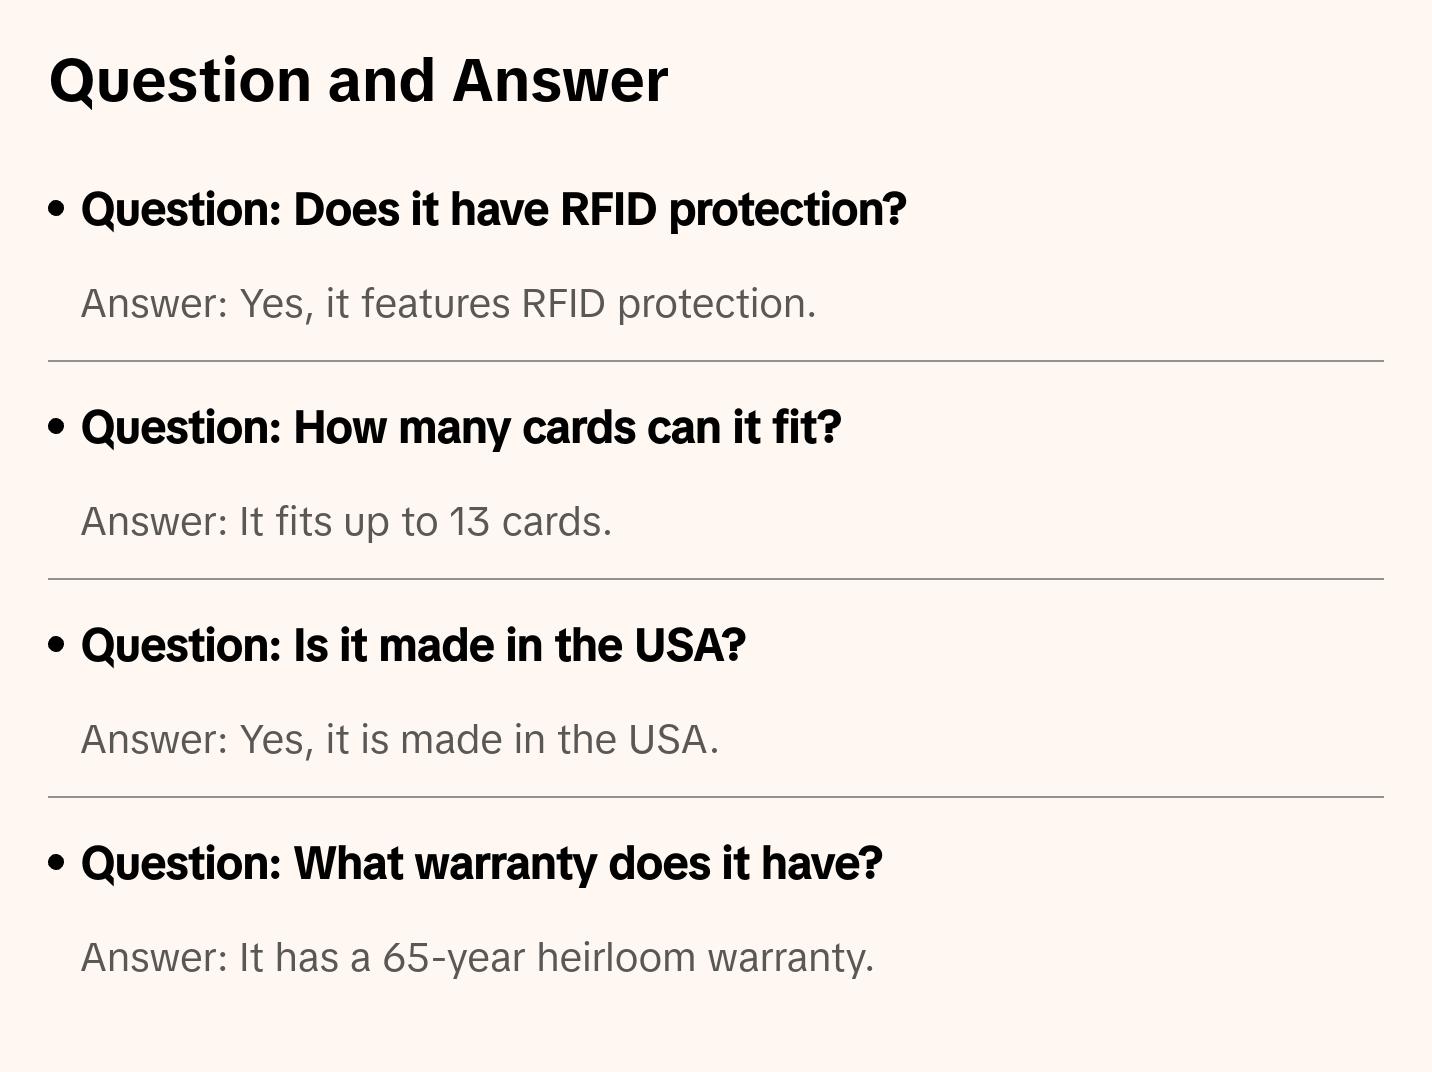Click the number 13 in the cards answer
Viewport: 1432px width, 1072px height.
coord(469,522)
